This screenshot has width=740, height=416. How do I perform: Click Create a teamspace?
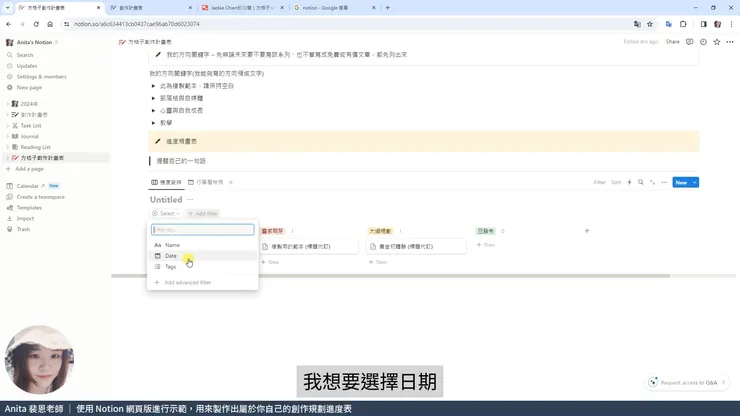(41, 197)
